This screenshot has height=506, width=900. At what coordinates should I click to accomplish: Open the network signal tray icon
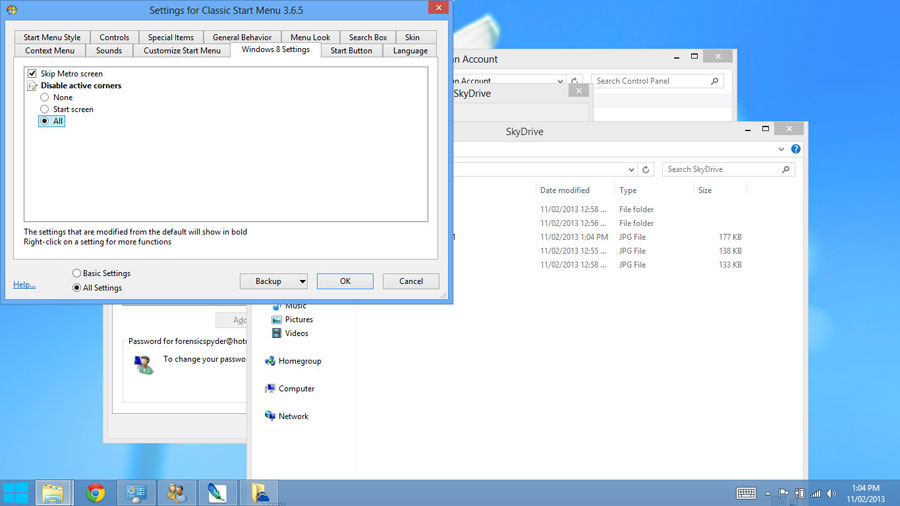[x=816, y=493]
